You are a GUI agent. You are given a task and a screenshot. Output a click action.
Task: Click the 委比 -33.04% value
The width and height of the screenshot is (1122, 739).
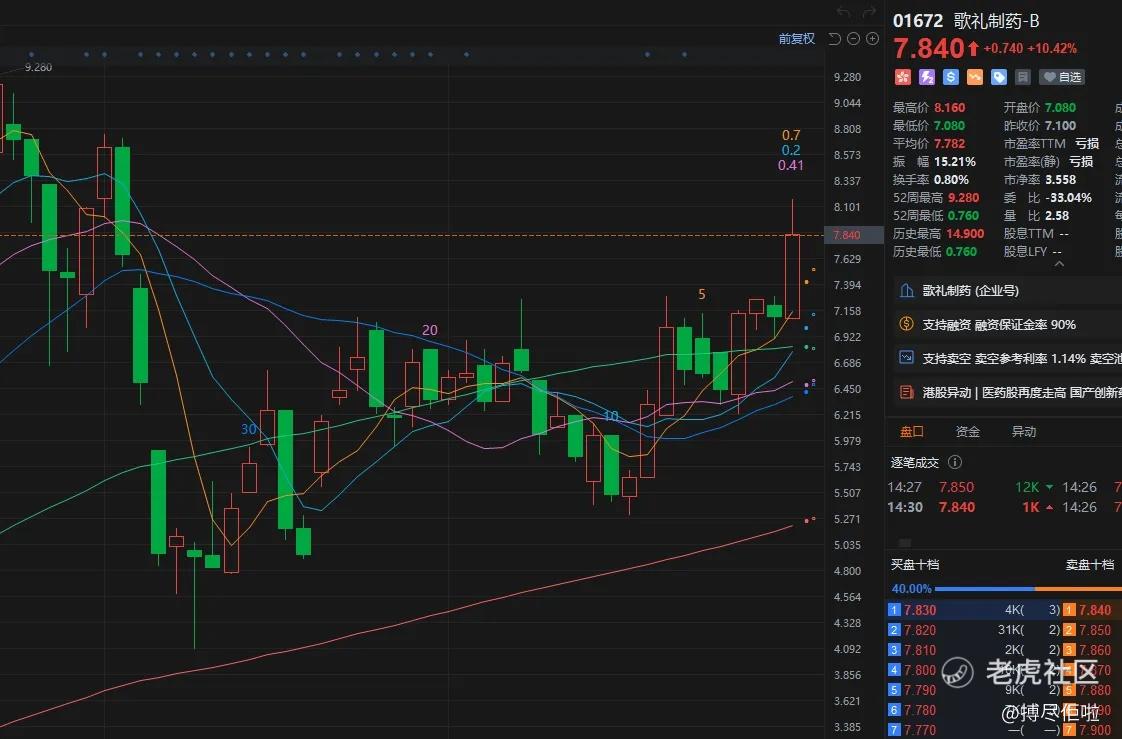click(1068, 197)
